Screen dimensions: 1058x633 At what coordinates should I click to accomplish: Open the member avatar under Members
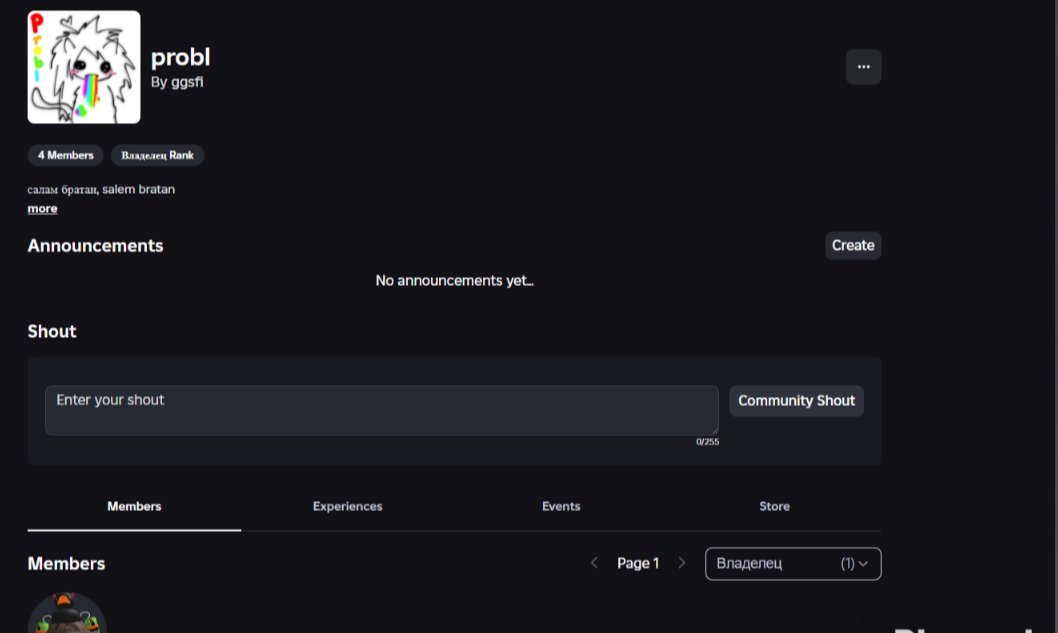pyautogui.click(x=67, y=613)
